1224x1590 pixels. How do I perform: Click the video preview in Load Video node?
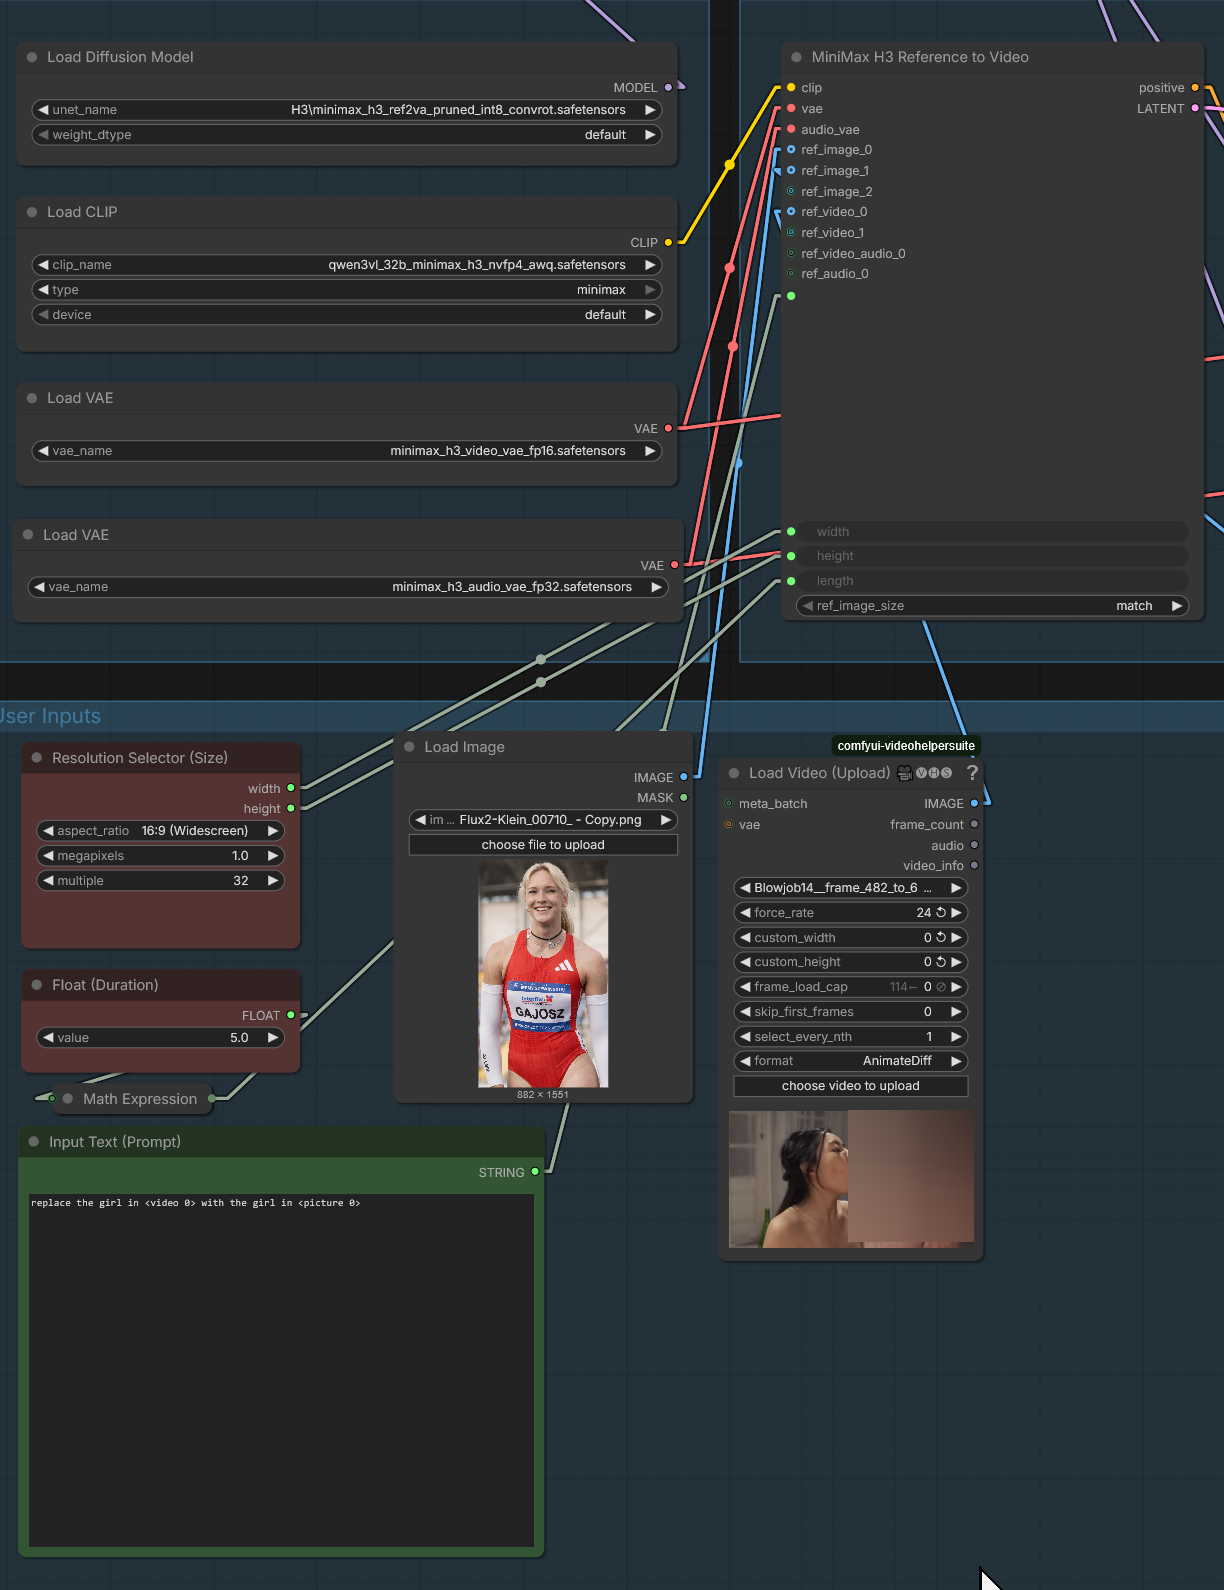click(x=851, y=1179)
